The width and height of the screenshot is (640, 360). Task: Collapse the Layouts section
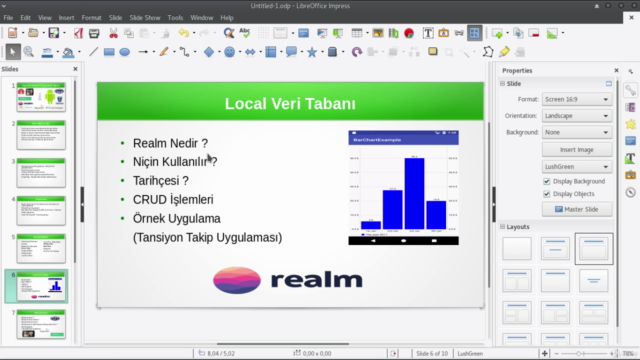502,227
